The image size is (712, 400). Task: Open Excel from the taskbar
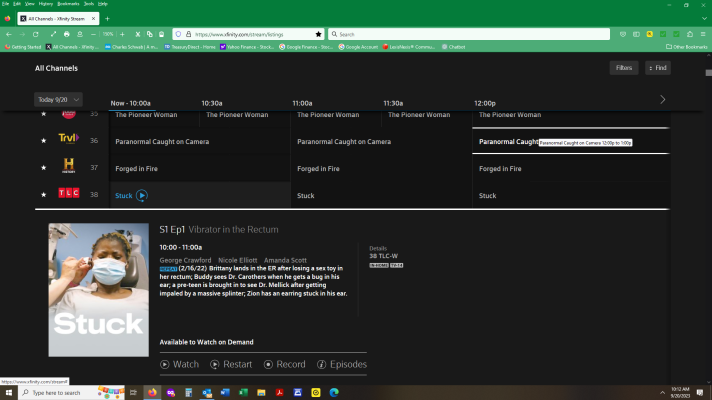coord(243,392)
